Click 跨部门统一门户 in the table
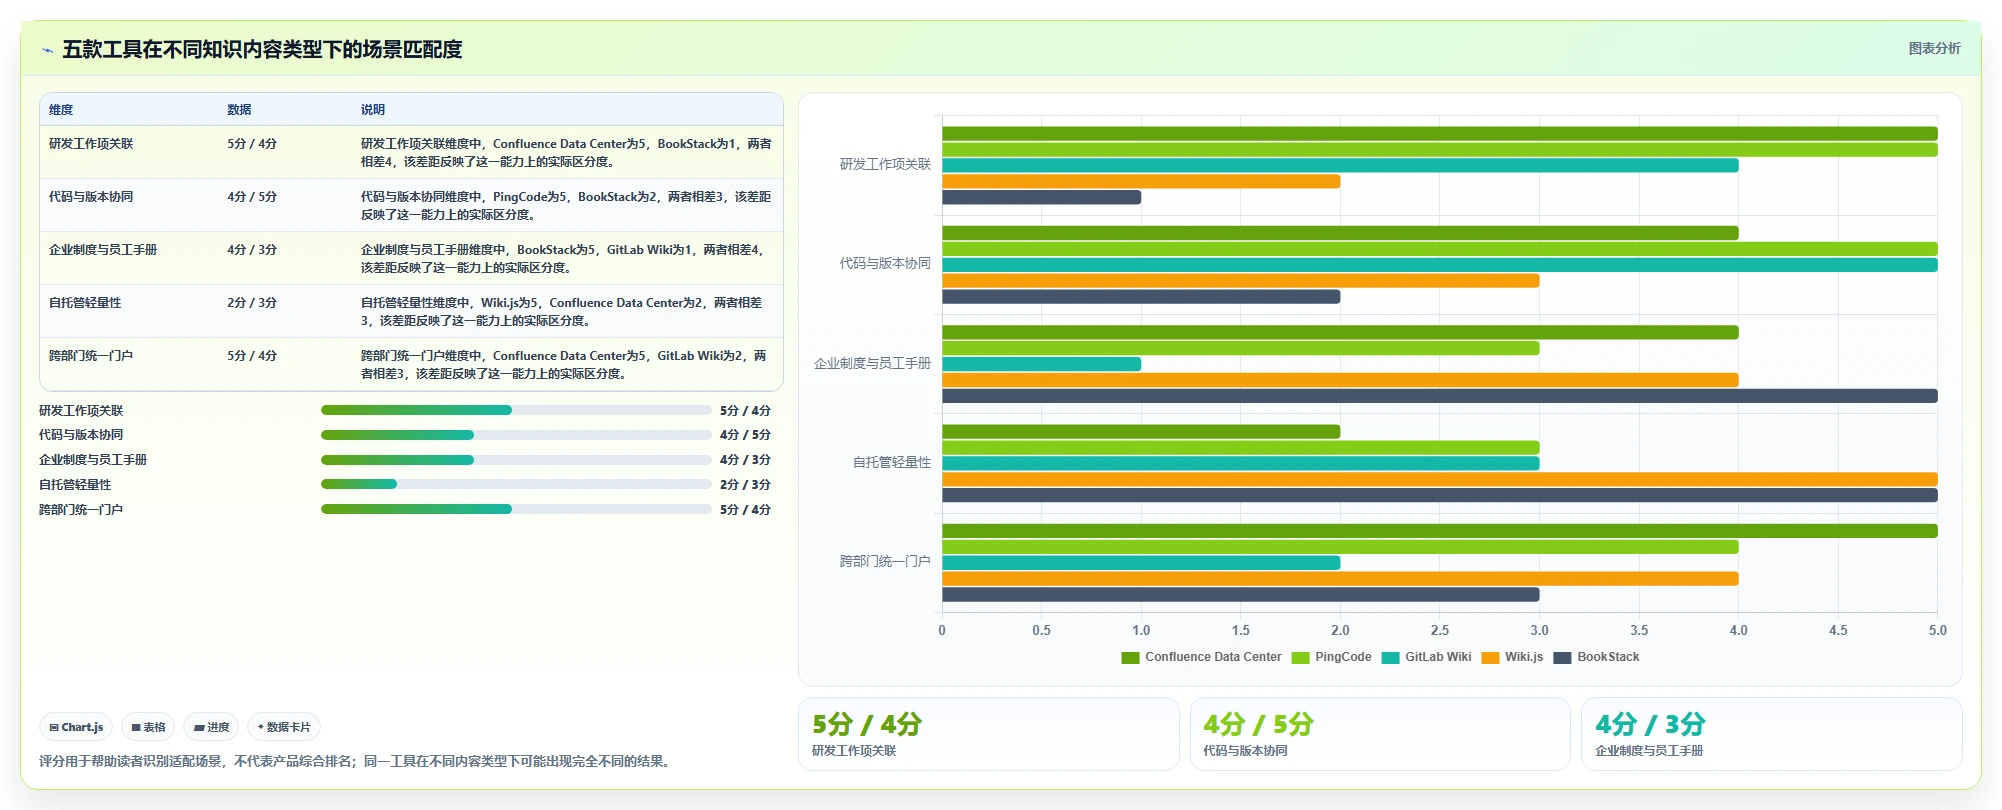 [91, 356]
